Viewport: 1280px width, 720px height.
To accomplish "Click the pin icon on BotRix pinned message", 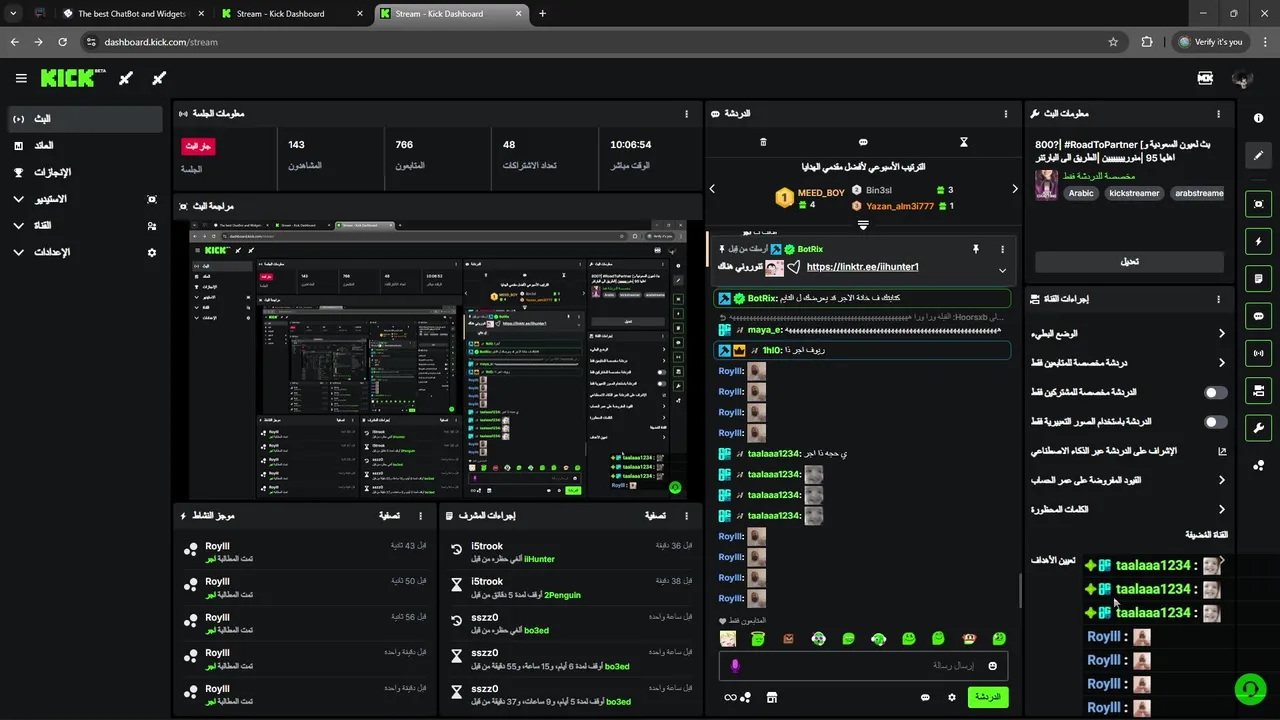I will pos(975,248).
